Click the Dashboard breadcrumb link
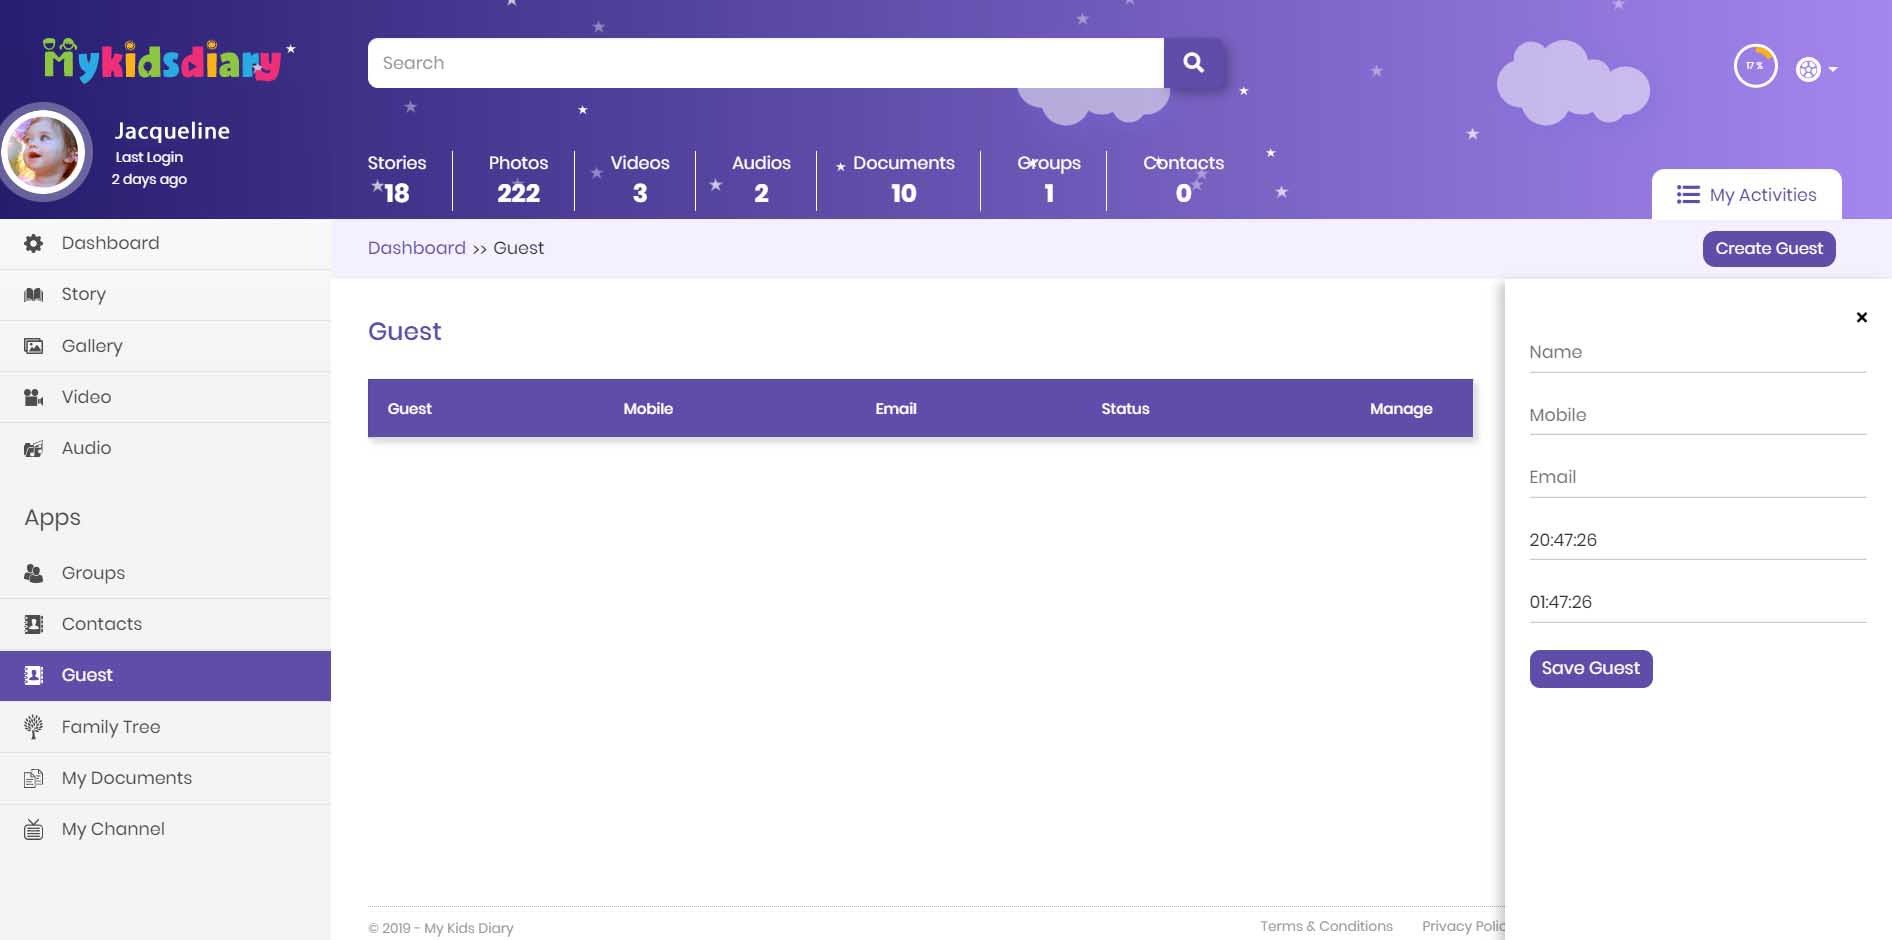This screenshot has height=940, width=1892. click(416, 248)
